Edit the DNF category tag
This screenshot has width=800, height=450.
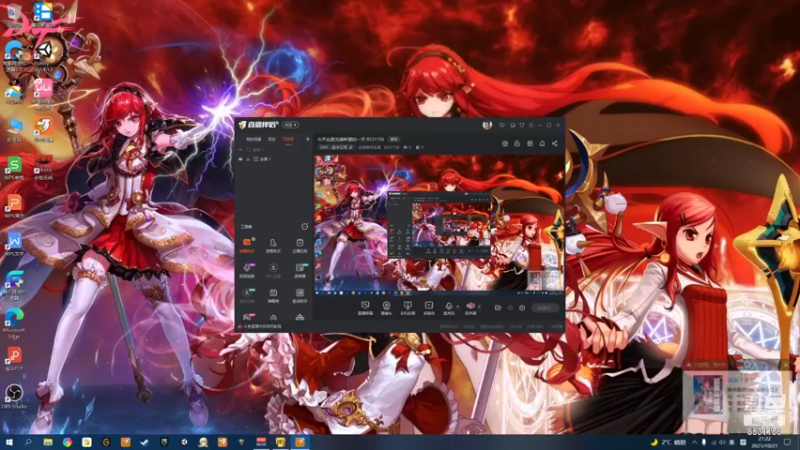[336, 147]
